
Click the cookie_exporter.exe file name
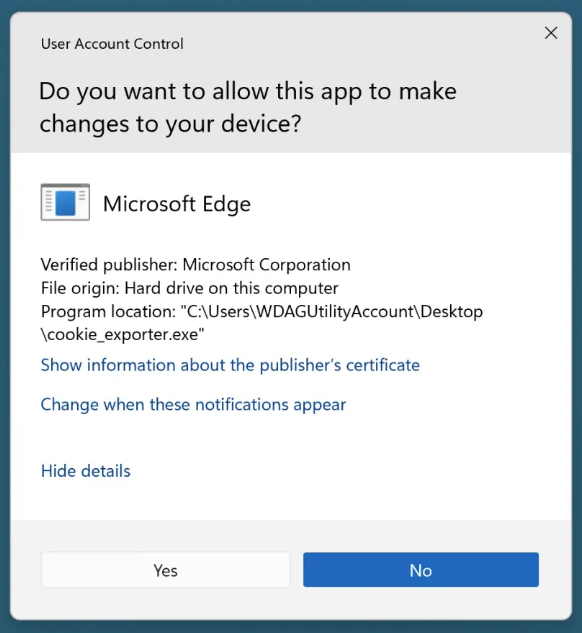(x=123, y=335)
